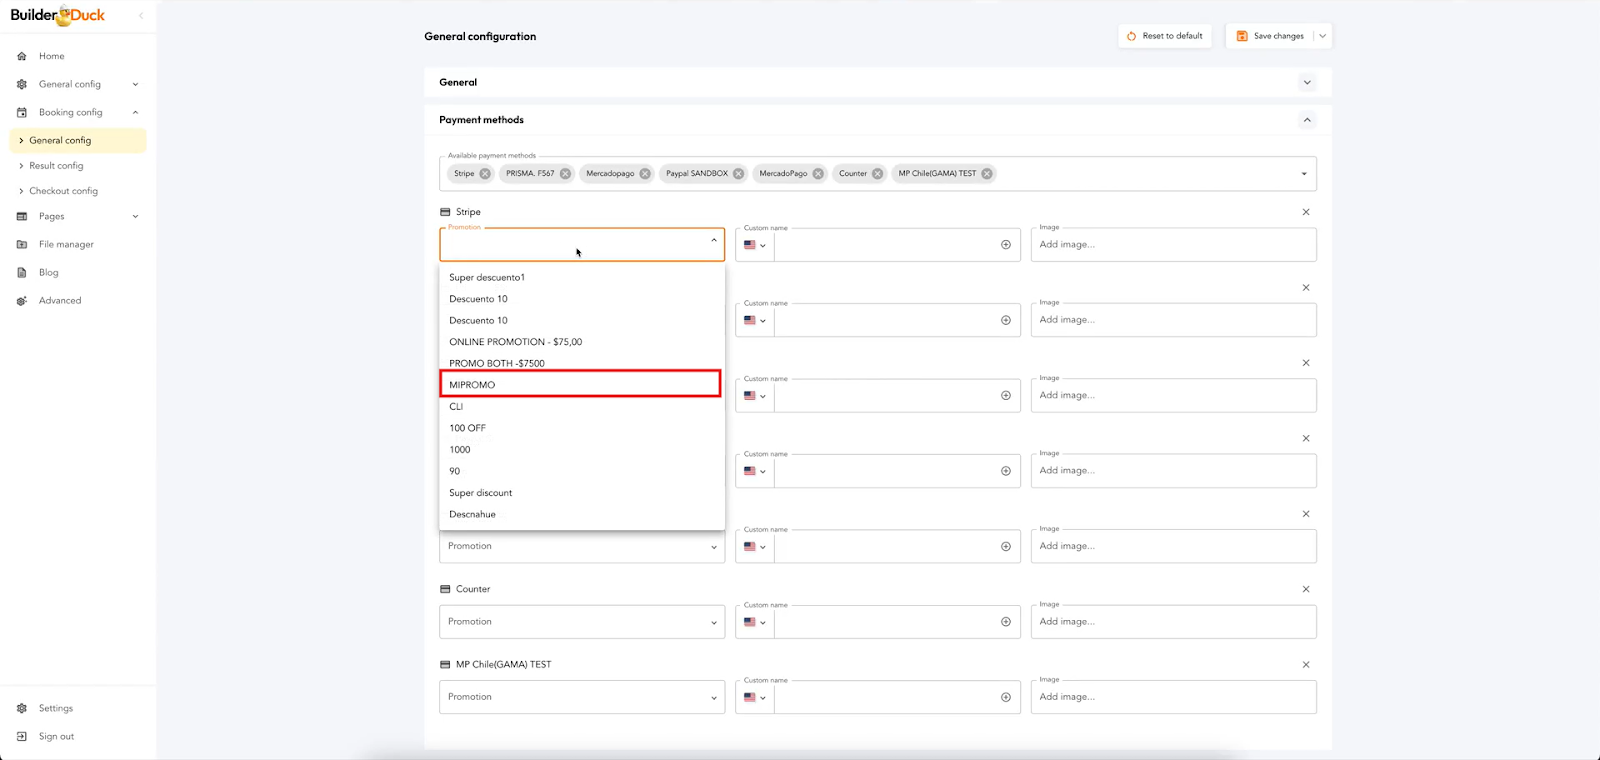The height and width of the screenshot is (760, 1600).
Task: Collapse the sidebar using the arrow icon
Action: tap(141, 16)
